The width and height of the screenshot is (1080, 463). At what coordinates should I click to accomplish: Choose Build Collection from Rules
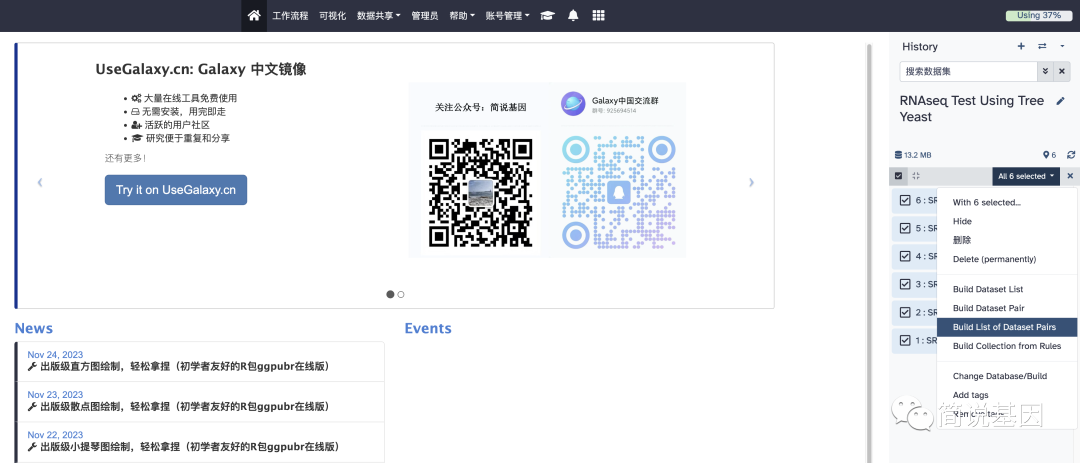pos(1008,346)
